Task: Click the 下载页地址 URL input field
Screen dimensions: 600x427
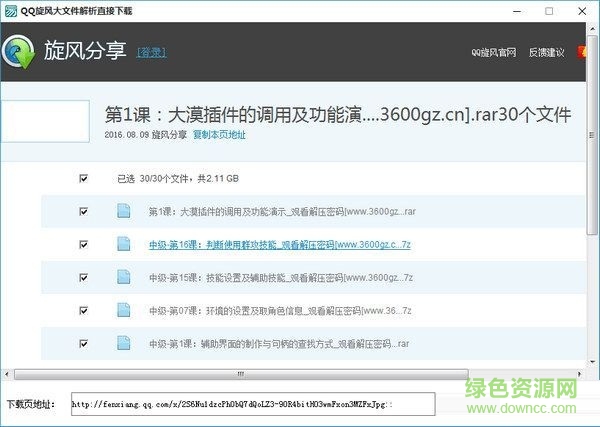Action: (x=253, y=404)
